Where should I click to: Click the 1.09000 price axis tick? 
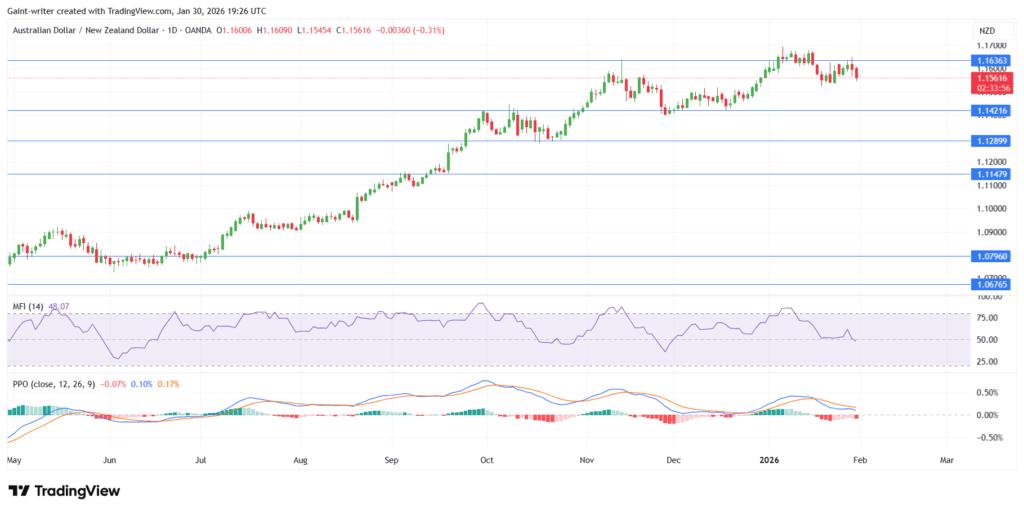pos(993,232)
